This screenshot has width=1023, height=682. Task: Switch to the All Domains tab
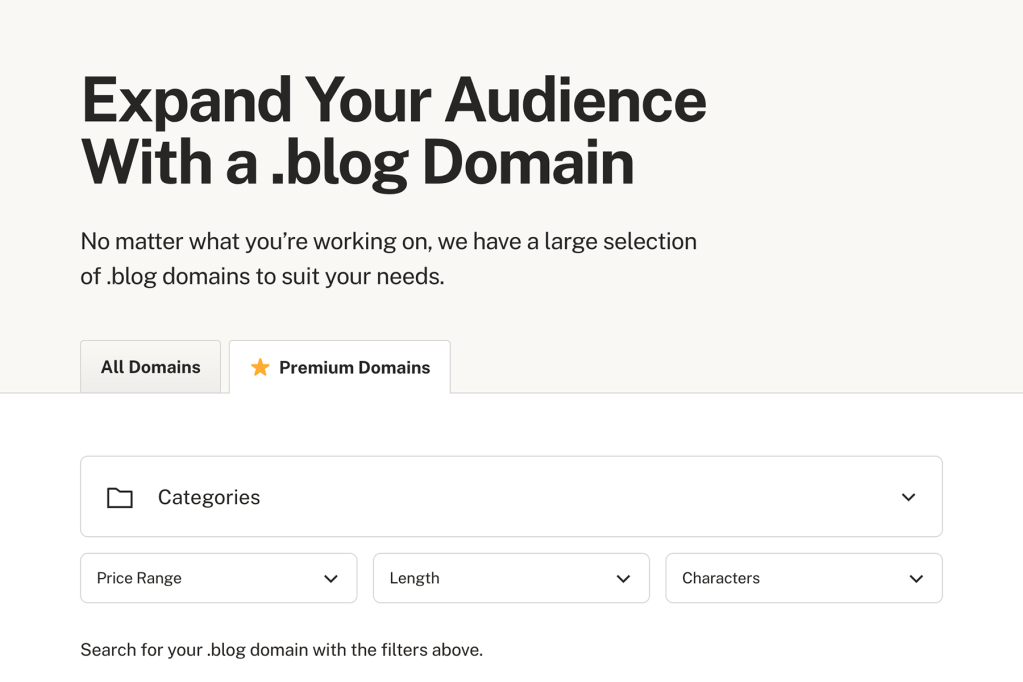(150, 367)
